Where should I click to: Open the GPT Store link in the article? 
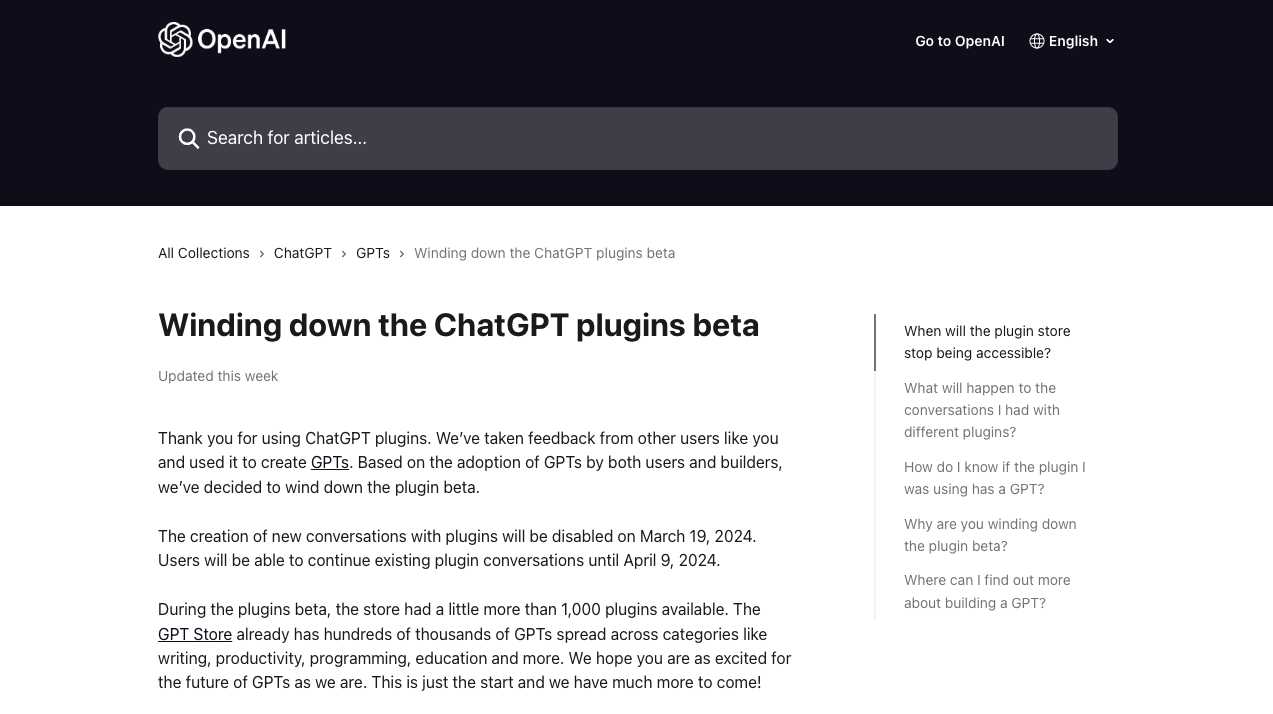tap(194, 634)
